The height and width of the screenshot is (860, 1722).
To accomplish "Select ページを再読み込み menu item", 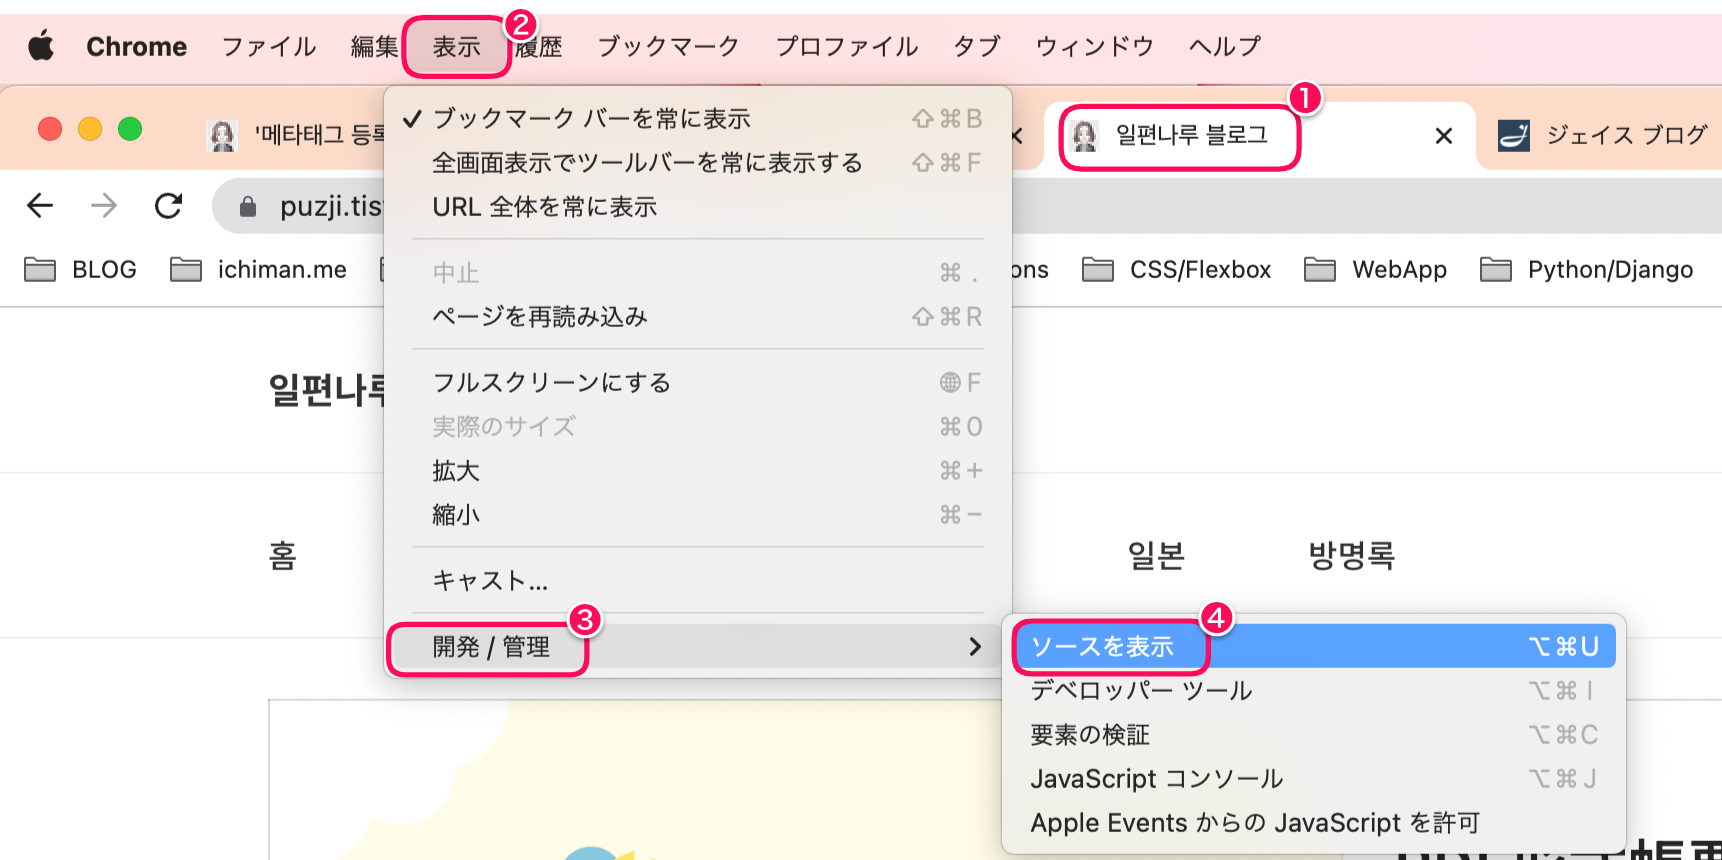I will click(x=698, y=317).
